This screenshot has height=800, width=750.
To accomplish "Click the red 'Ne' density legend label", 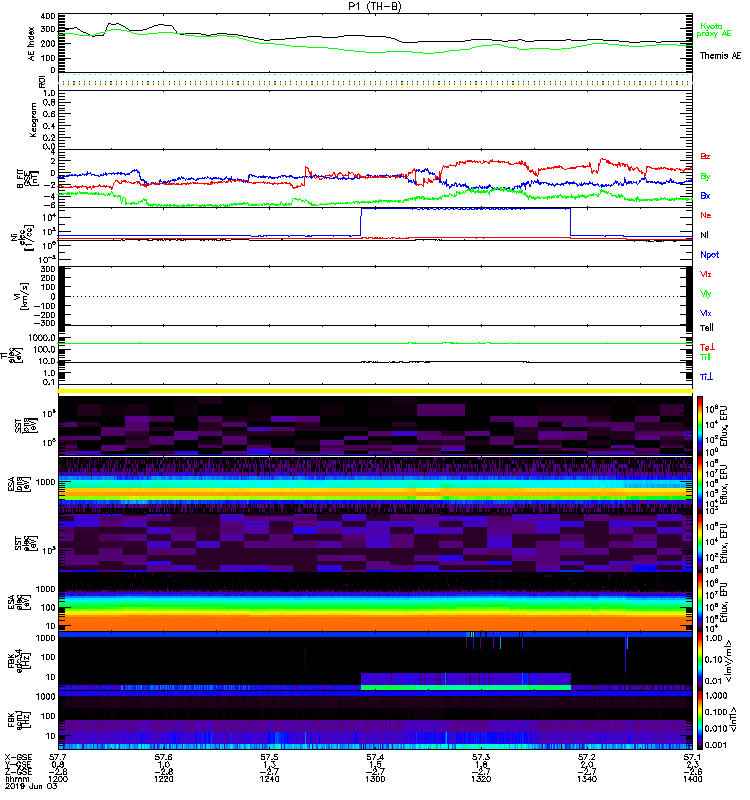I will tap(706, 215).
